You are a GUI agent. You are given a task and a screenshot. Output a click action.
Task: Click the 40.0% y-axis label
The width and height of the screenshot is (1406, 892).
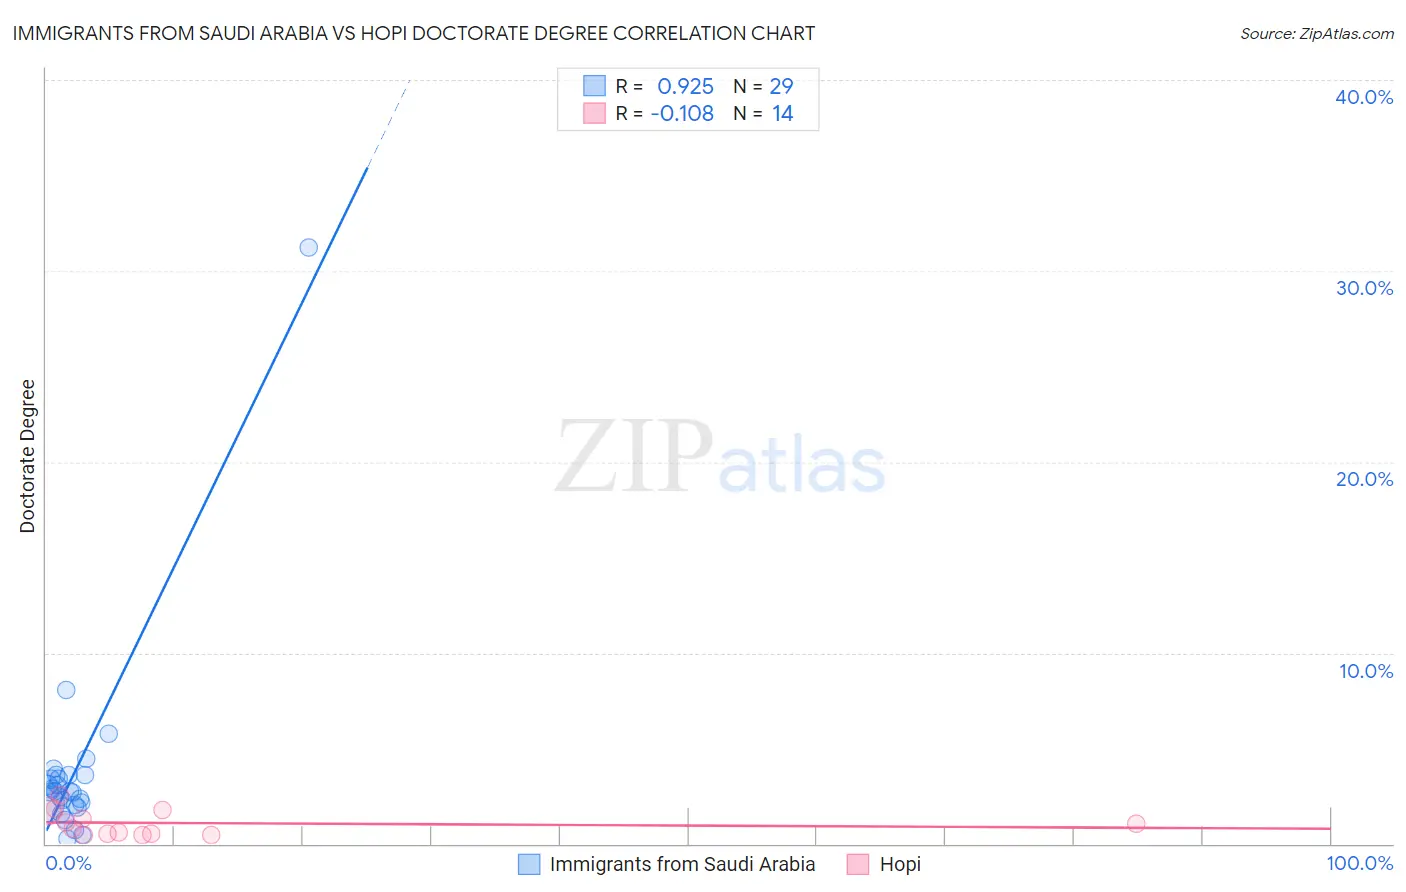point(1364,97)
